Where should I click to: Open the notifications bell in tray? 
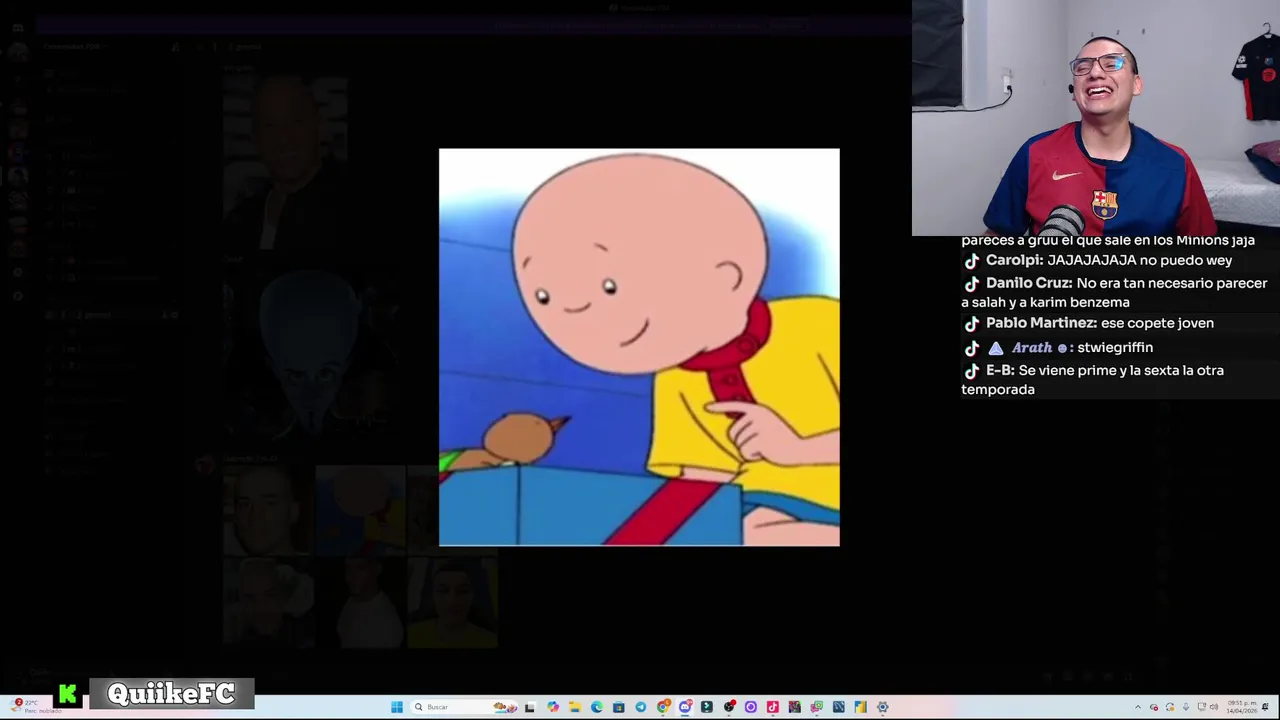coord(1265,707)
